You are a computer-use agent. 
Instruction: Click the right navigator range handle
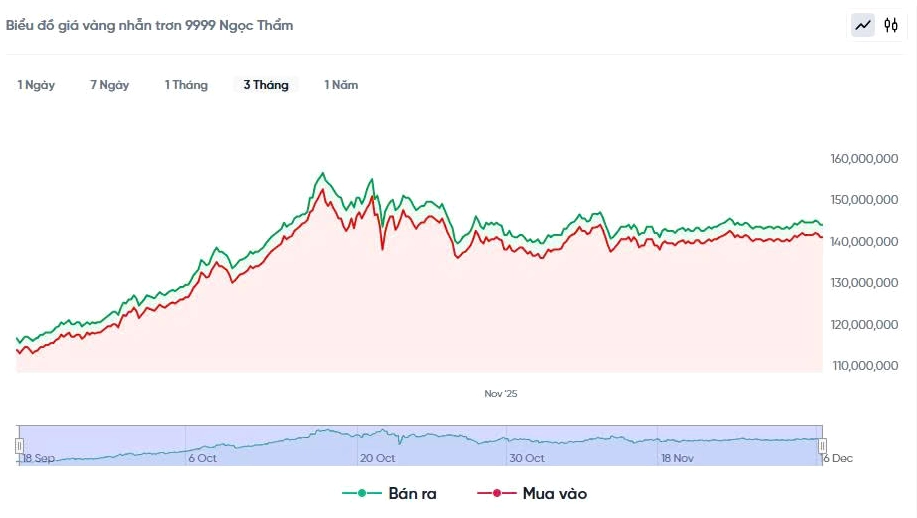click(823, 445)
